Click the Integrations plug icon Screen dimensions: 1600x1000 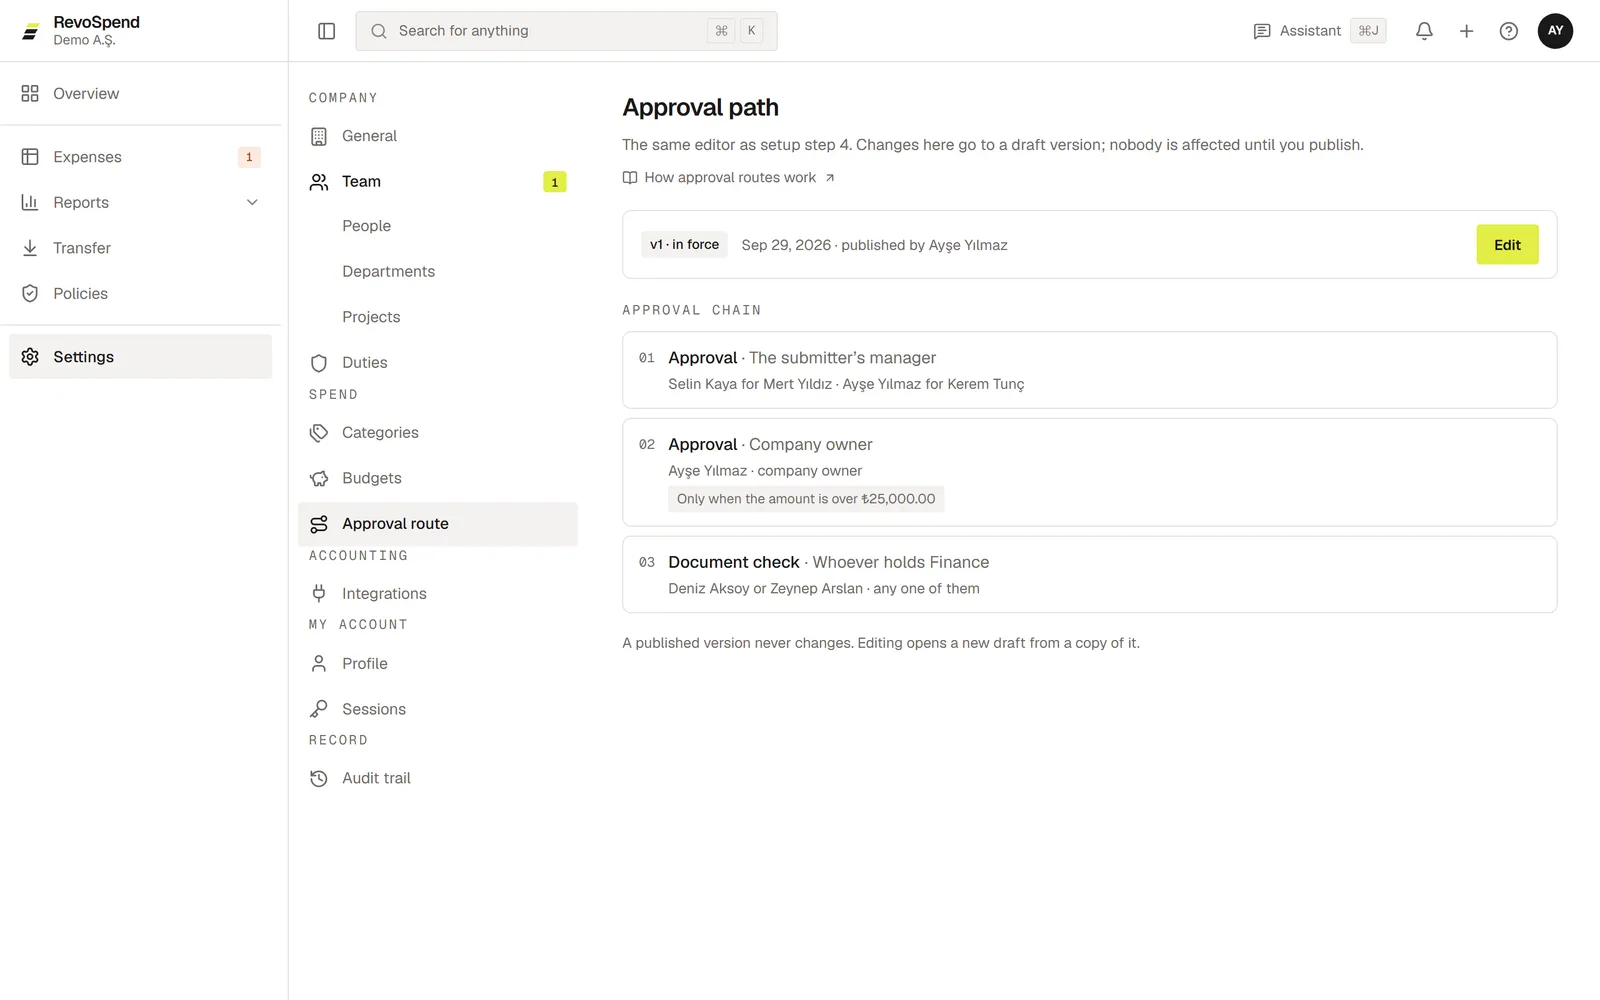coord(319,593)
